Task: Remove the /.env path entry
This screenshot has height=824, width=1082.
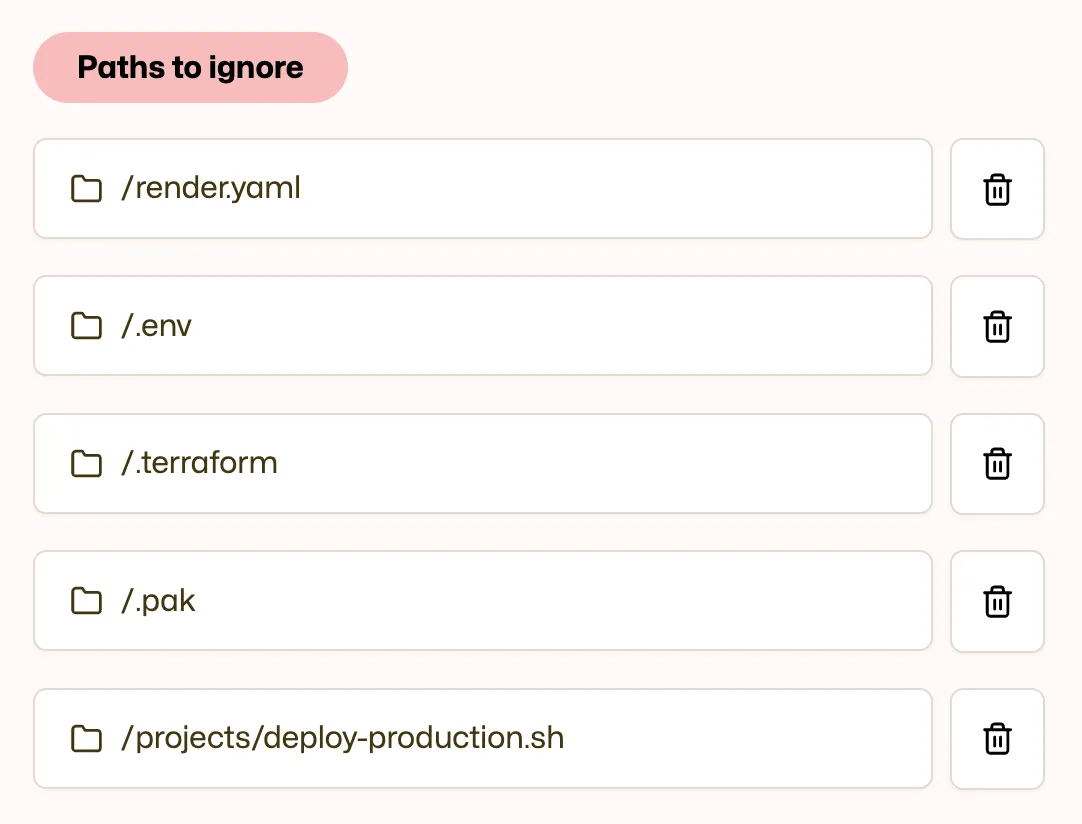Action: [x=997, y=326]
